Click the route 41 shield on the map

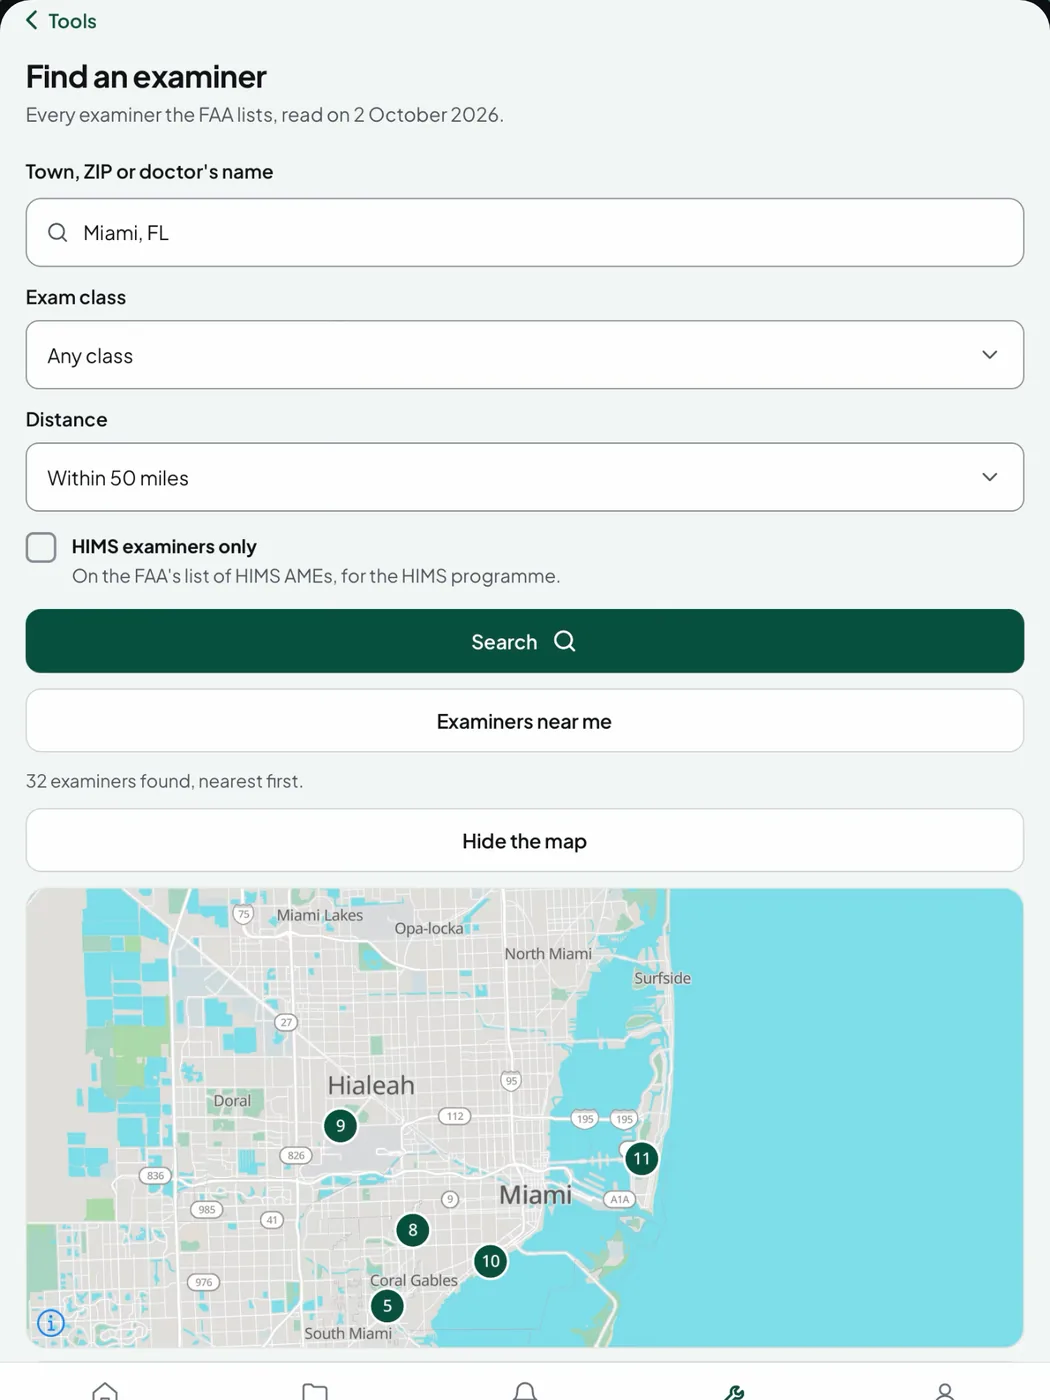click(272, 1220)
